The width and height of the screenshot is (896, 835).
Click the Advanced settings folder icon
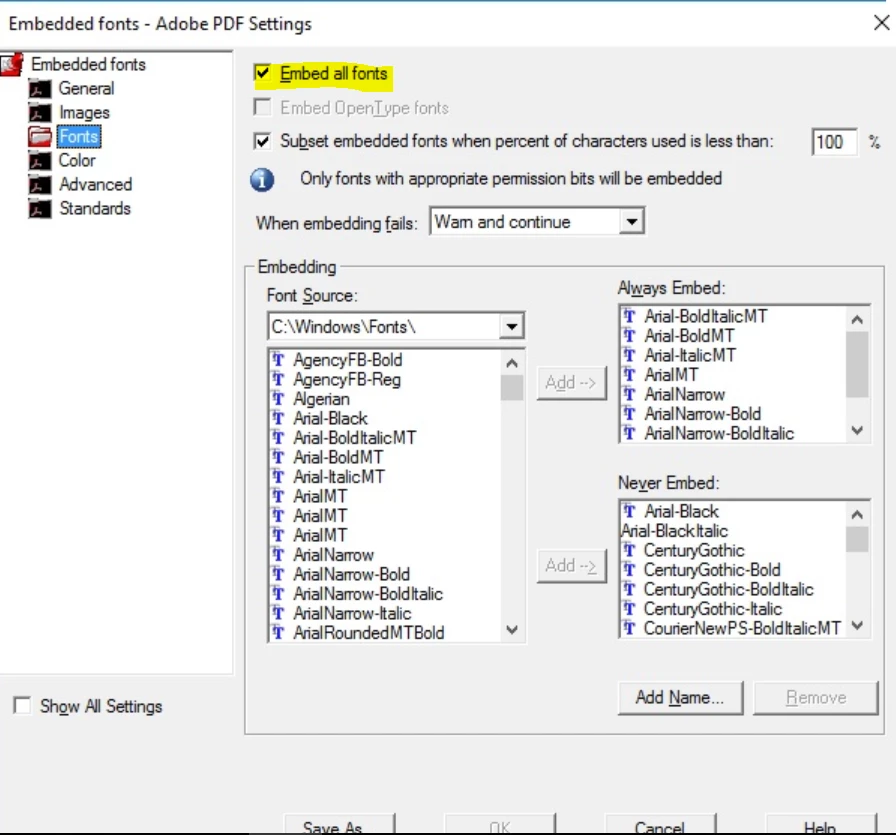40,185
